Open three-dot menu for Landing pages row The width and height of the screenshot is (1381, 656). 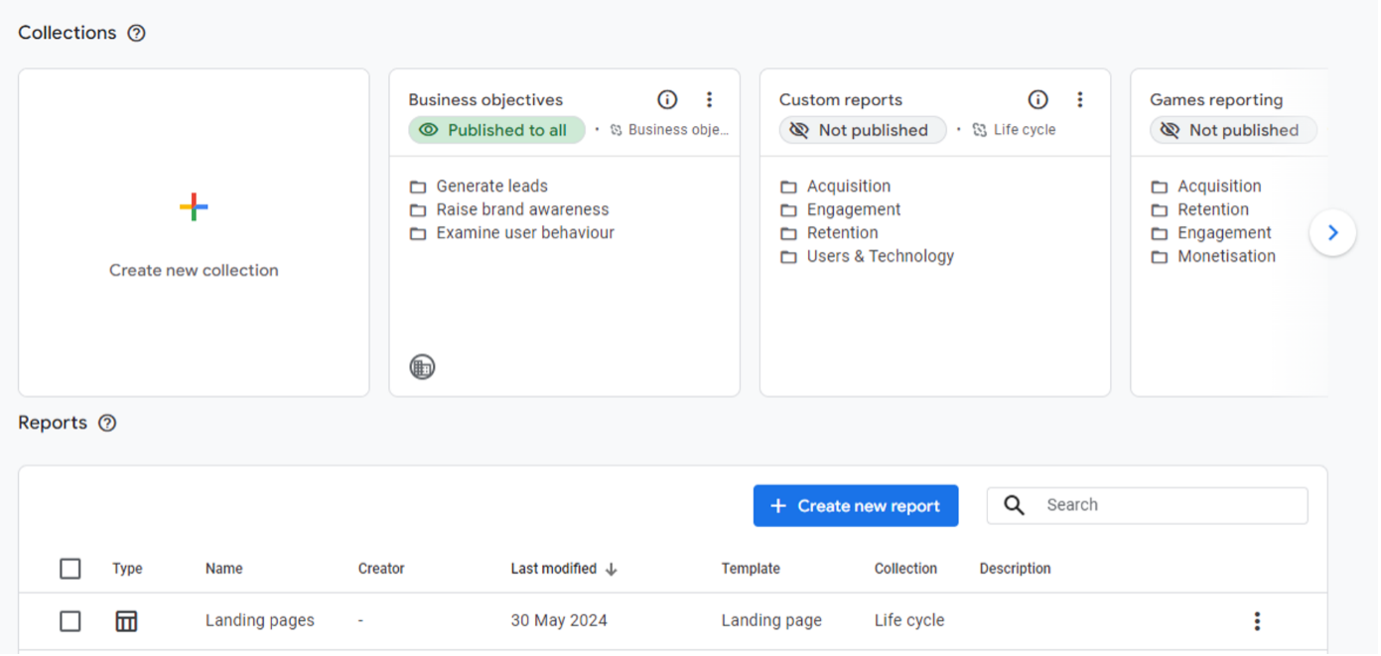(1257, 621)
